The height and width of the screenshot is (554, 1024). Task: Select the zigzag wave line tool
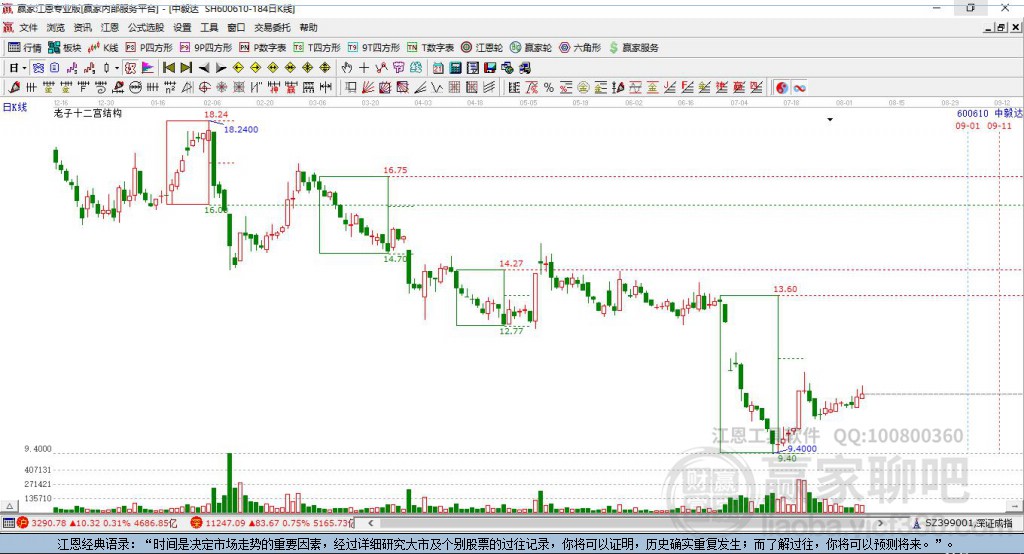pyautogui.click(x=437, y=88)
